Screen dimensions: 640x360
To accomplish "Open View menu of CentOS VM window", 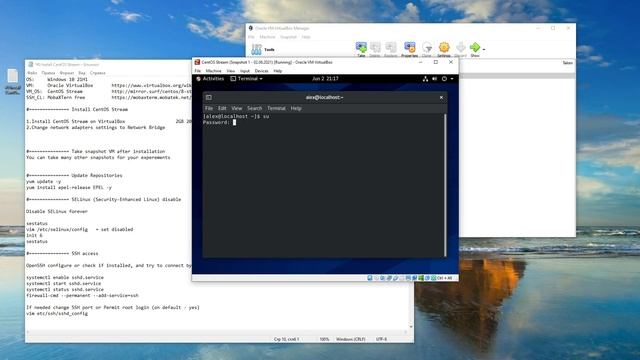I will point(231,71).
